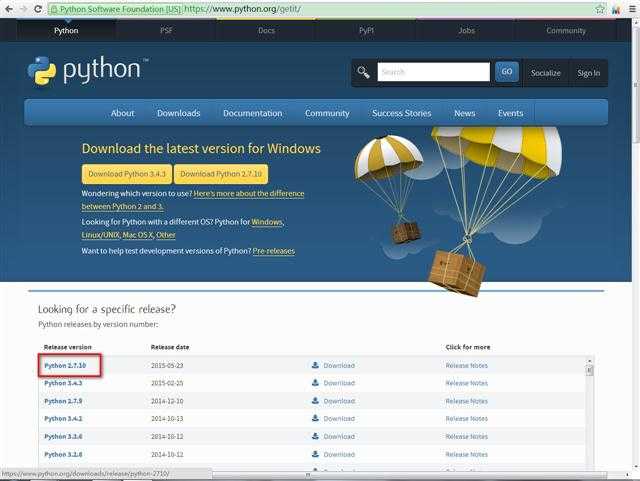Open the Chrome hamburger menu
The height and width of the screenshot is (481, 640).
pyautogui.click(x=632, y=9)
